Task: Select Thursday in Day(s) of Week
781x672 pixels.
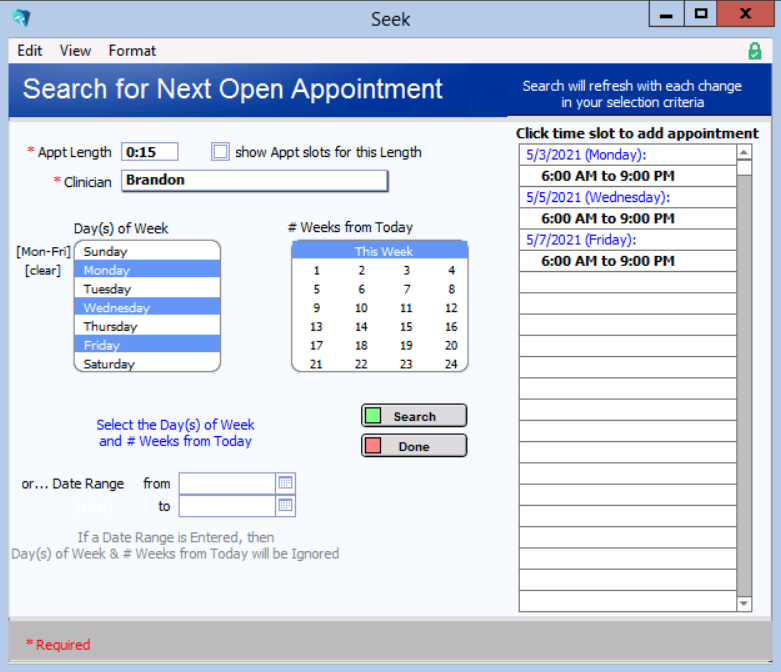Action: point(147,326)
